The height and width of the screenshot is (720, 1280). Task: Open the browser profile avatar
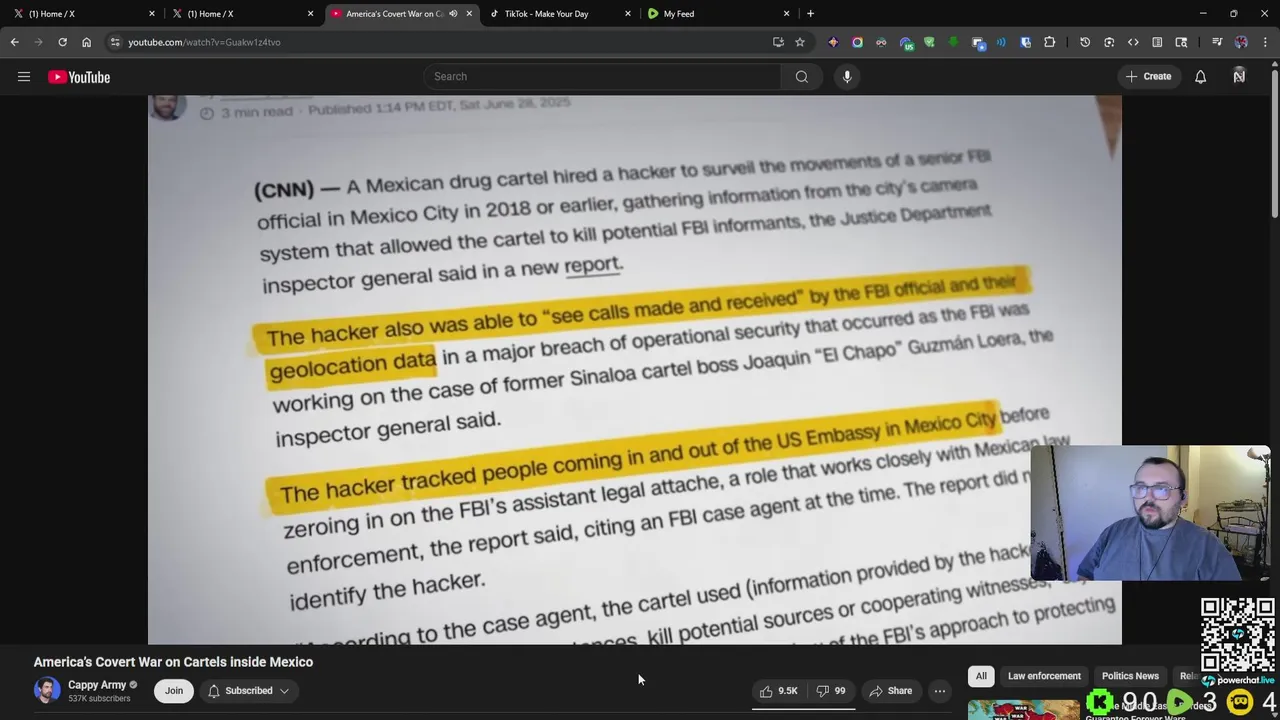click(1241, 42)
